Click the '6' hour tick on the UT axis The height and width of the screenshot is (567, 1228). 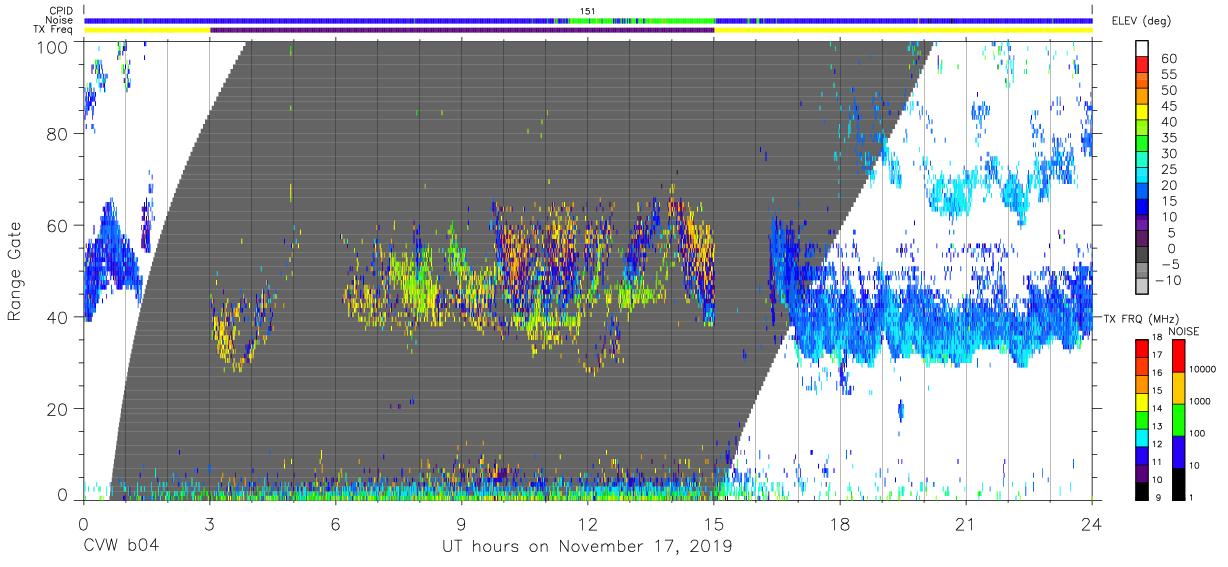[x=335, y=522]
